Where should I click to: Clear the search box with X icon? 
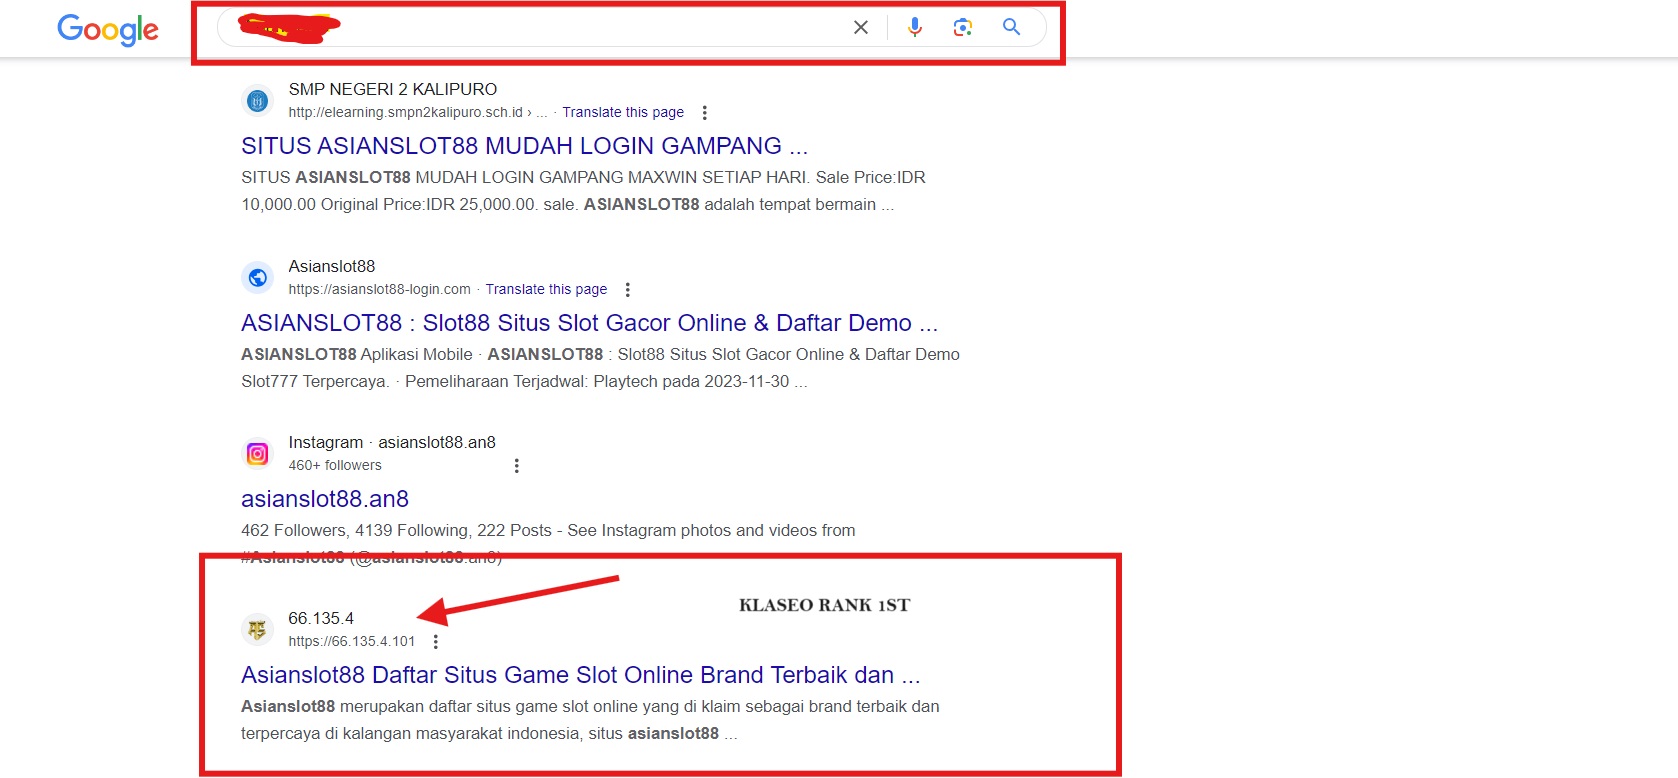(860, 28)
